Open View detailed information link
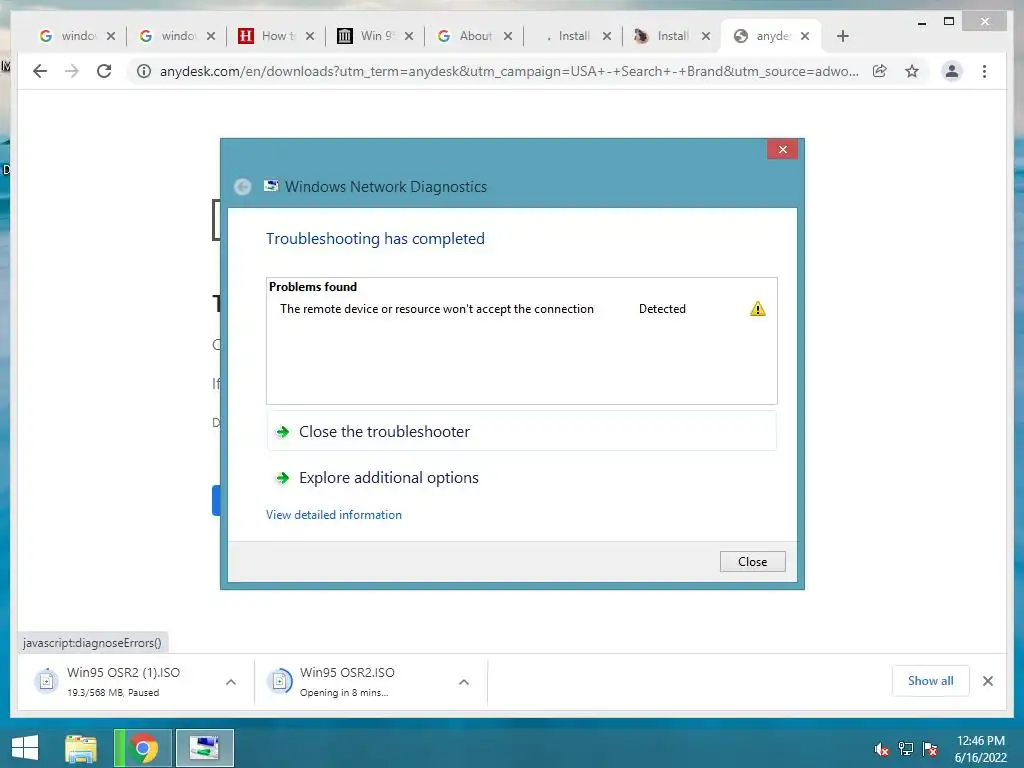This screenshot has height=768, width=1024. pyautogui.click(x=334, y=515)
